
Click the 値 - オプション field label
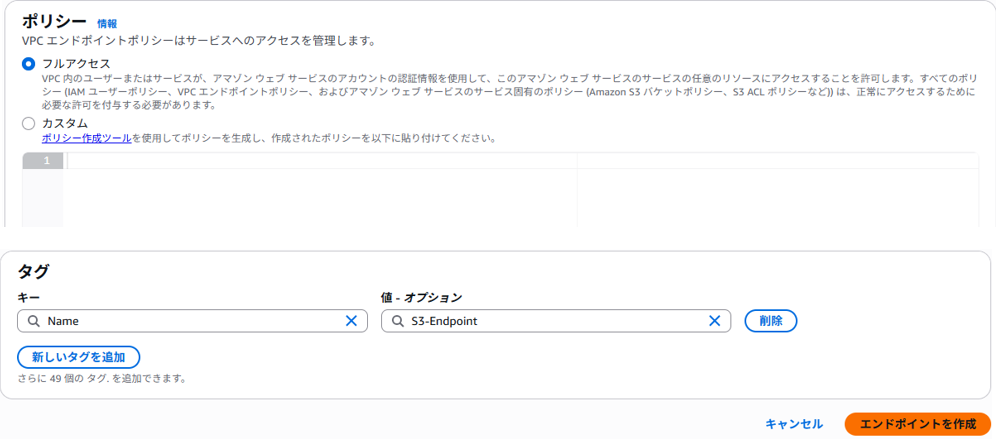(421, 297)
